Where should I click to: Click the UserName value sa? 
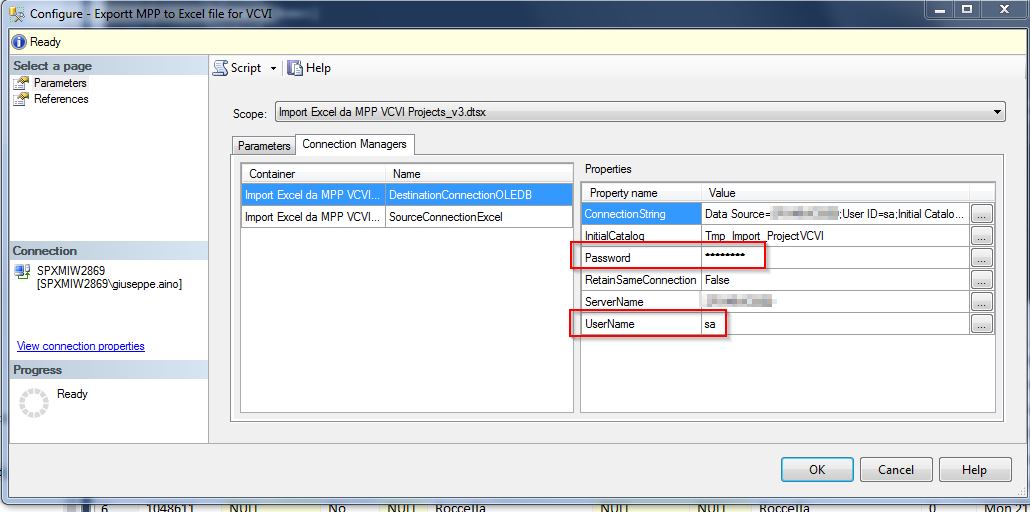(x=710, y=324)
